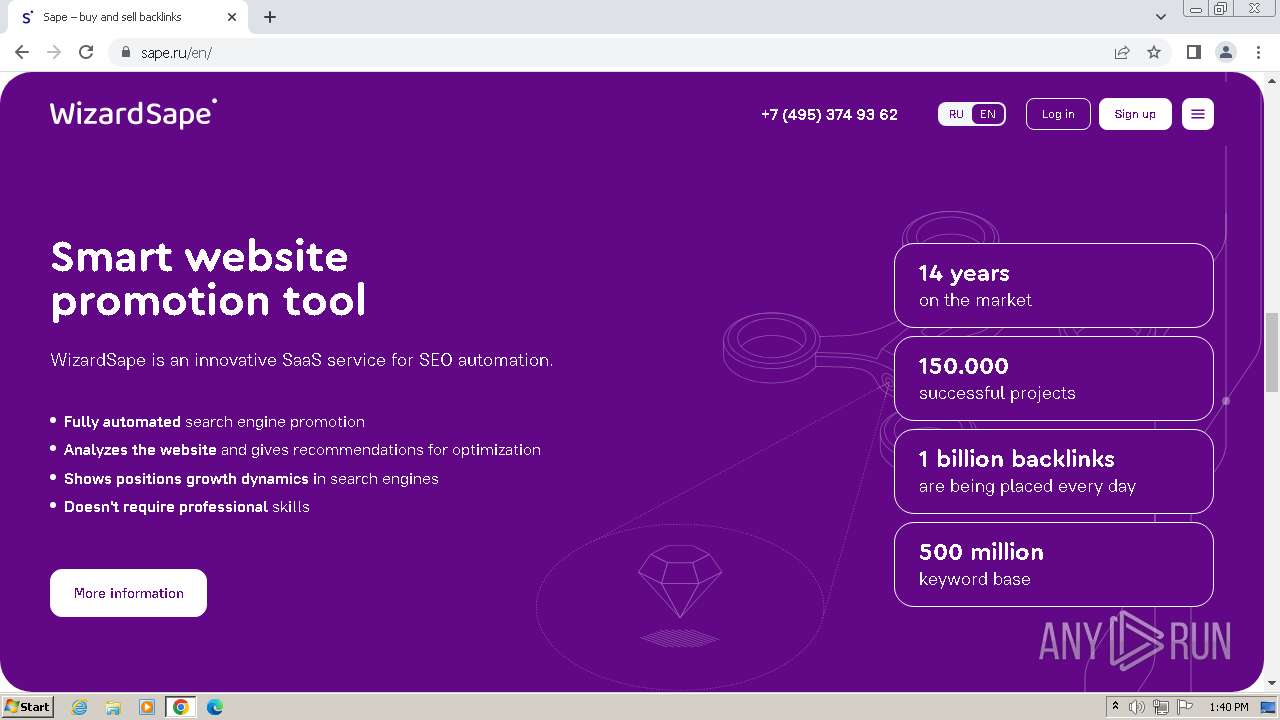Open File Explorer from taskbar
Screen dimensions: 1280x720
(113, 707)
